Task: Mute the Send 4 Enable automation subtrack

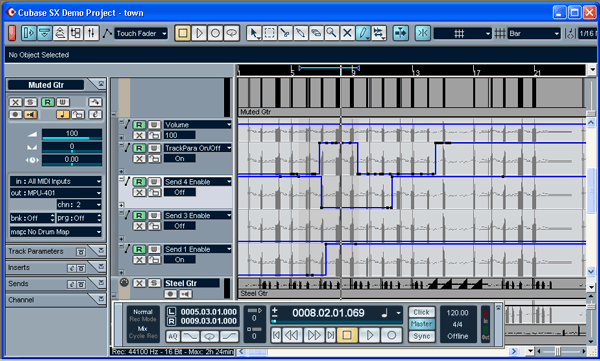Action: [x=139, y=193]
